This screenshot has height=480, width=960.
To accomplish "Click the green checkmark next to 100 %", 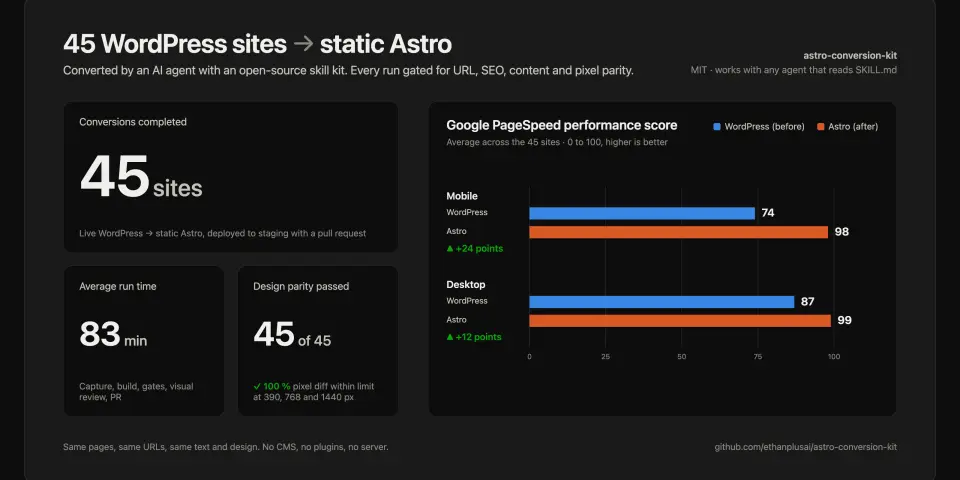I will click(x=257, y=386).
